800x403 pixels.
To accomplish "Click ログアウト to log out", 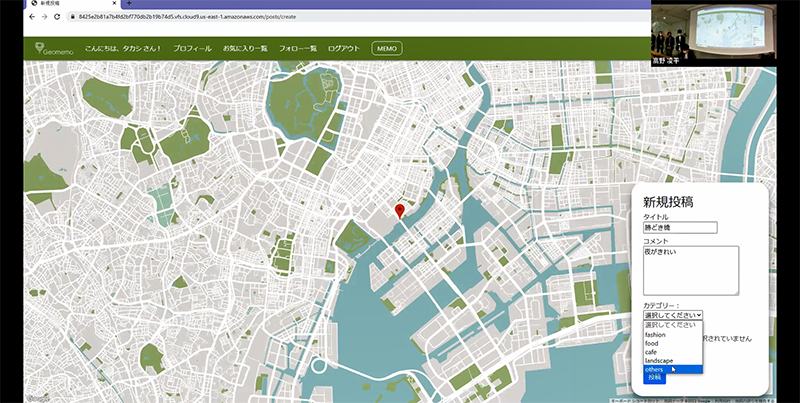I will 344,48.
